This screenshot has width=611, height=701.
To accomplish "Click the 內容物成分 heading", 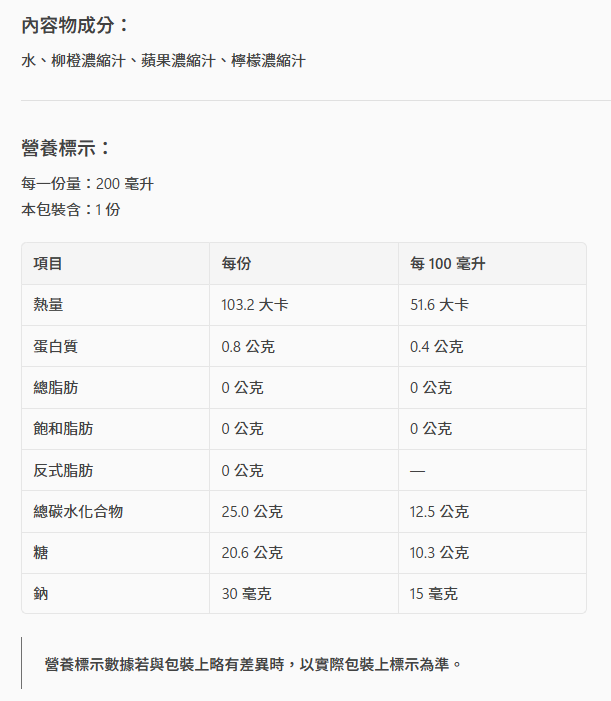I will [76, 25].
